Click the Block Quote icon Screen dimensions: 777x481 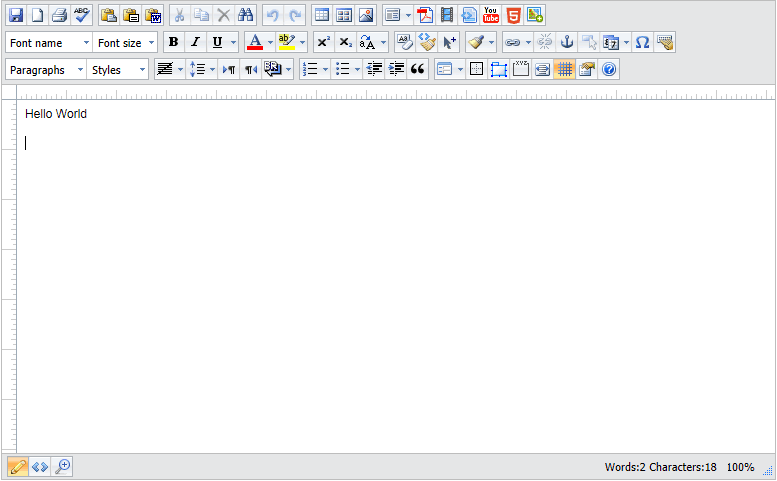pyautogui.click(x=418, y=69)
